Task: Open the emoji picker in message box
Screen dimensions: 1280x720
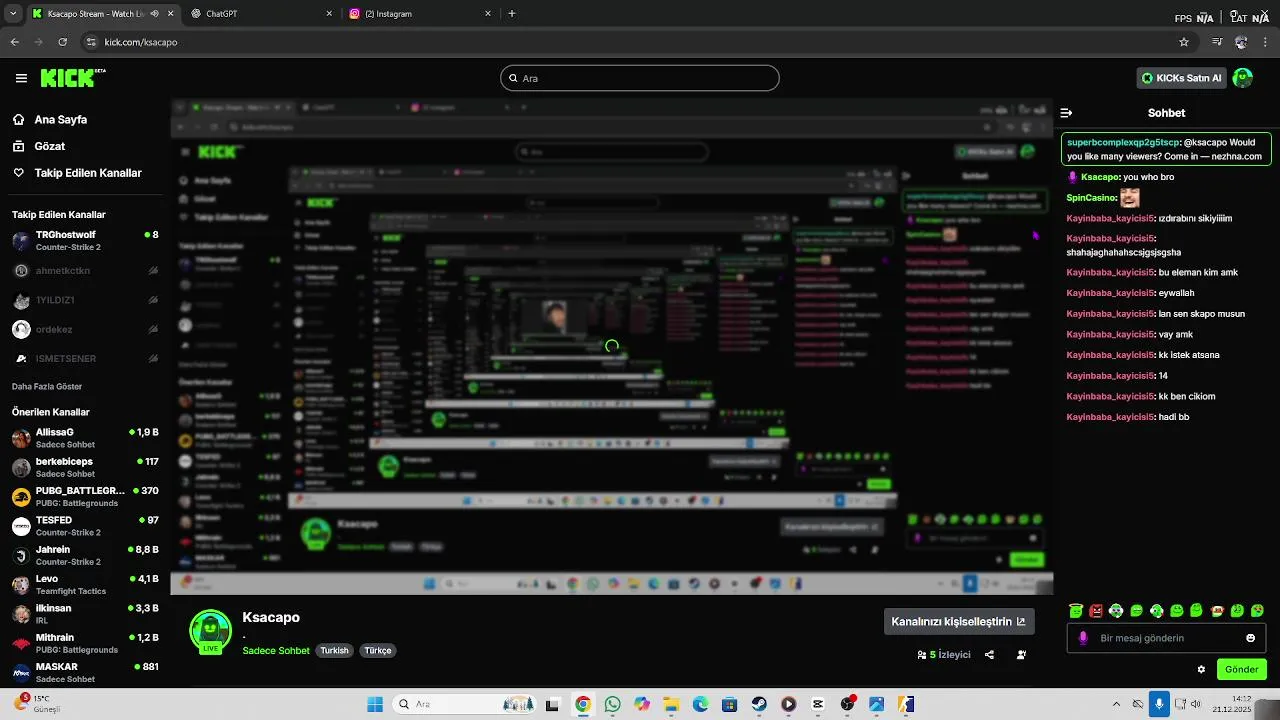Action: coord(1250,638)
